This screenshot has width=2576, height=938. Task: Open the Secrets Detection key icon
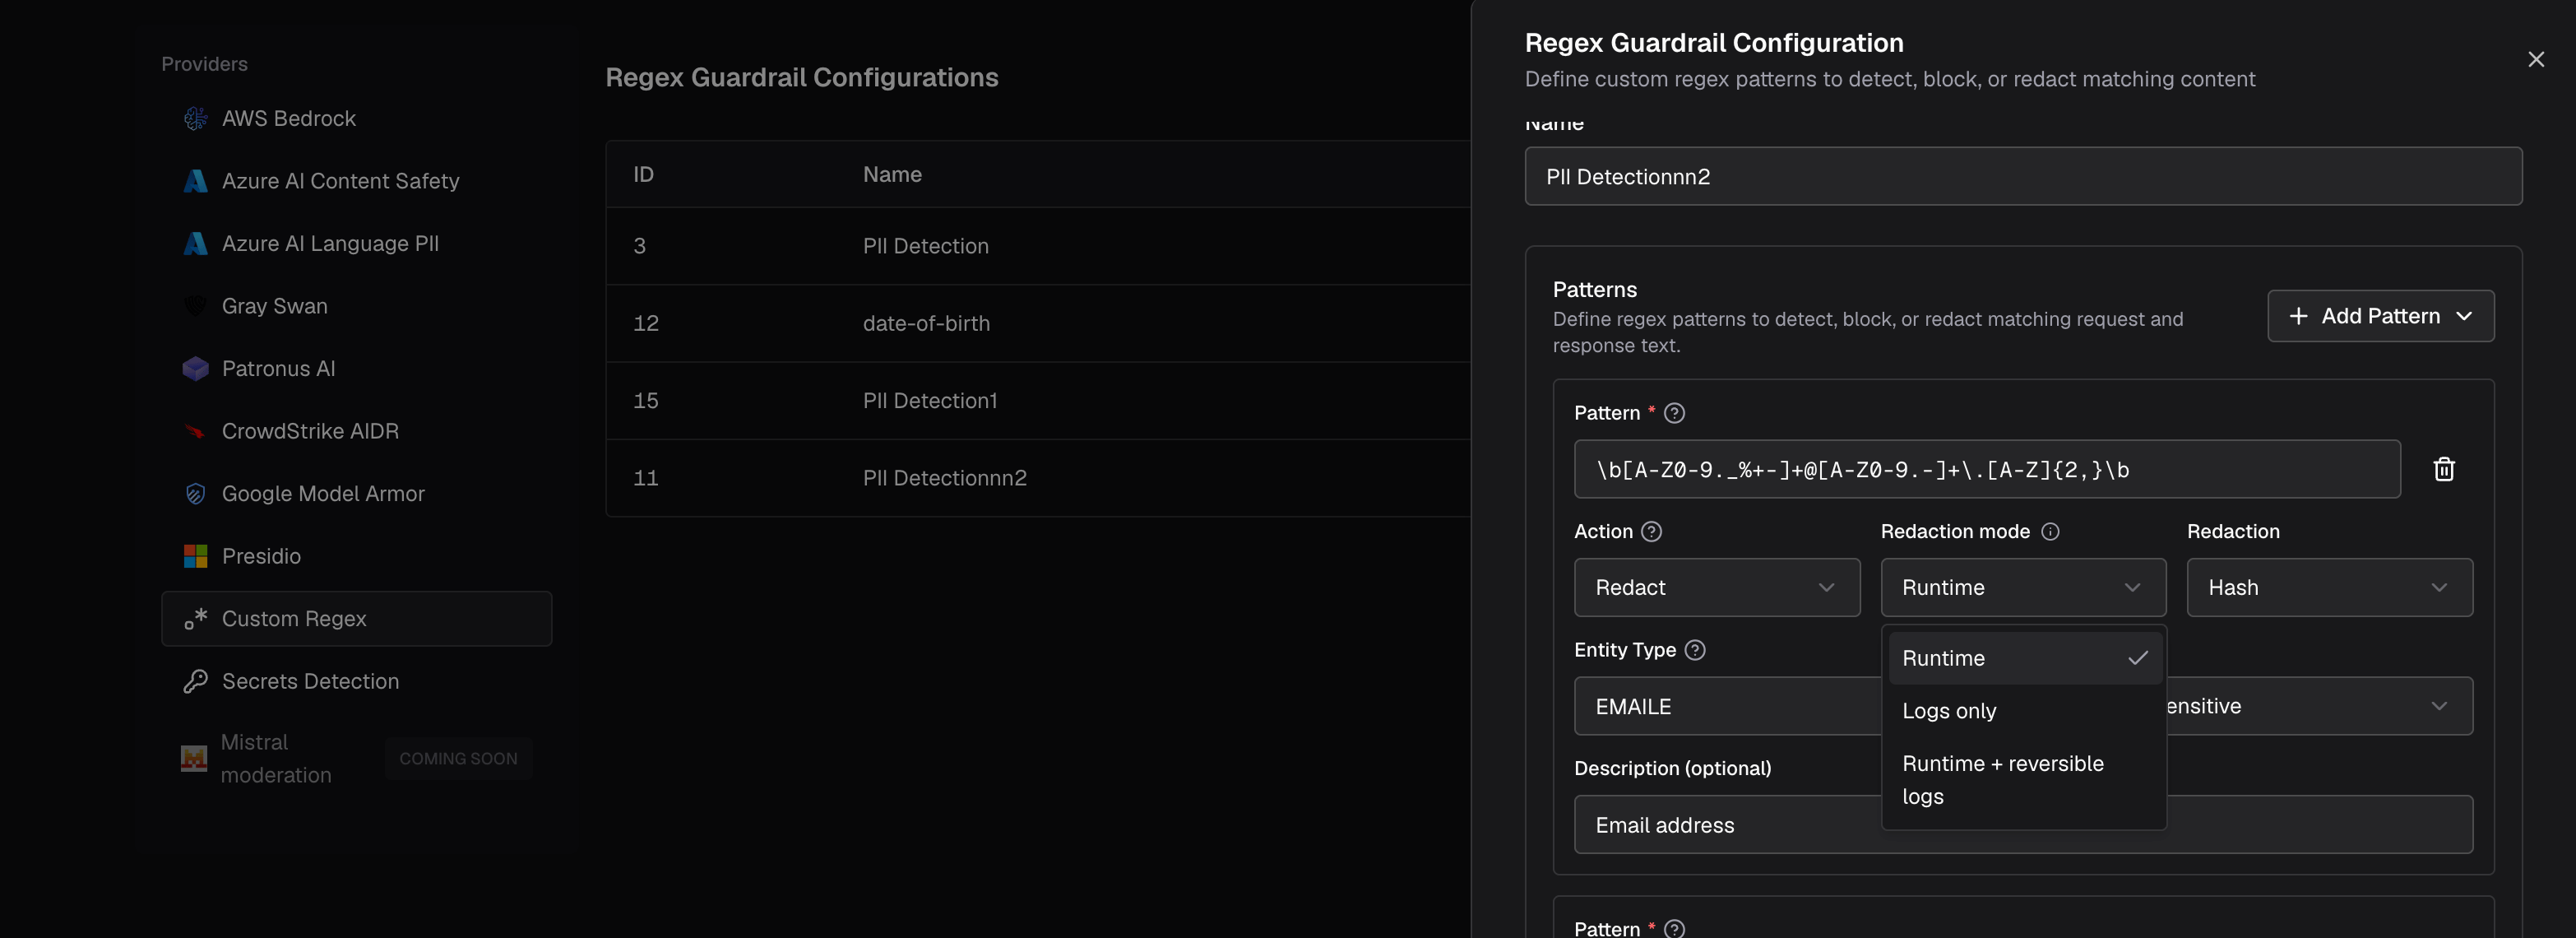tap(195, 681)
